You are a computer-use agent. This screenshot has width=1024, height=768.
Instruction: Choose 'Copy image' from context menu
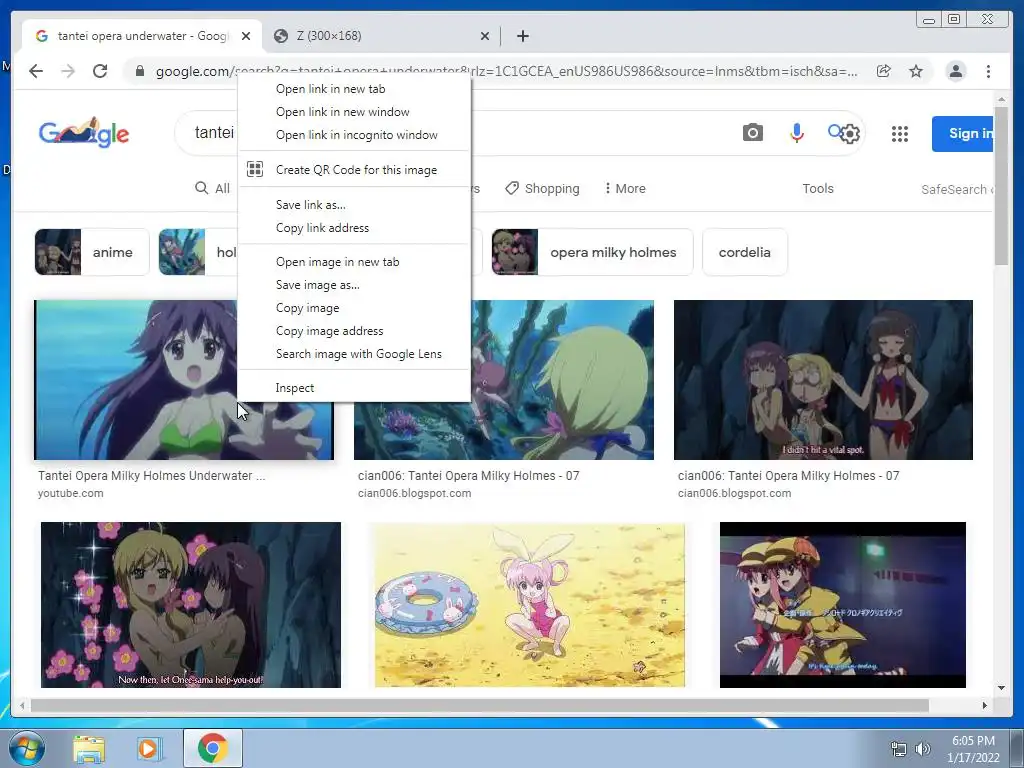pos(354,308)
